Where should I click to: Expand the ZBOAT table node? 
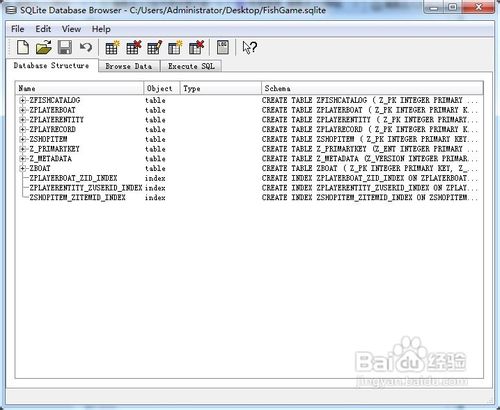coord(22,168)
